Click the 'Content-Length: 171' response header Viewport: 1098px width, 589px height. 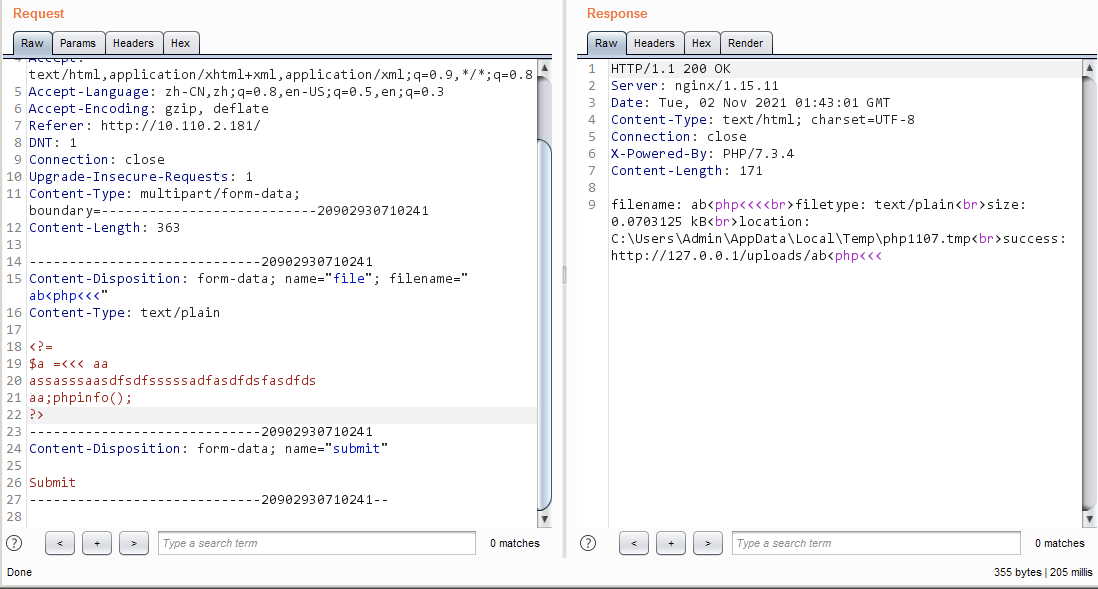click(686, 170)
